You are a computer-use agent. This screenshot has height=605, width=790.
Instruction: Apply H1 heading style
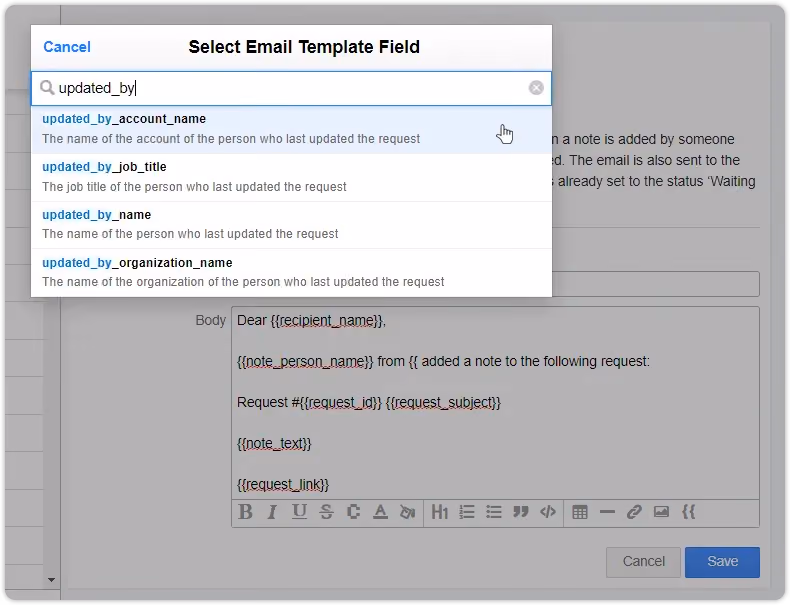coord(440,512)
